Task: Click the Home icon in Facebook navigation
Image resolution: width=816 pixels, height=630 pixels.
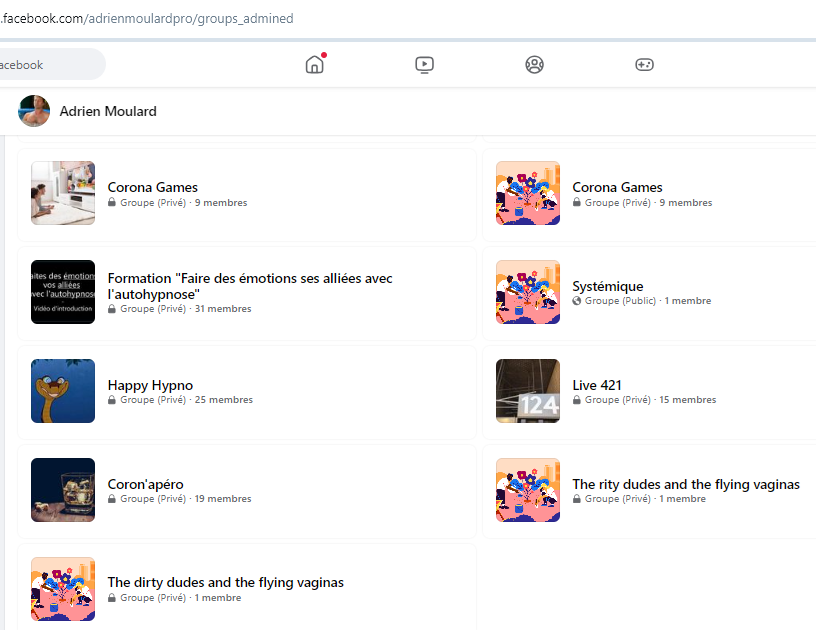Action: [x=315, y=65]
